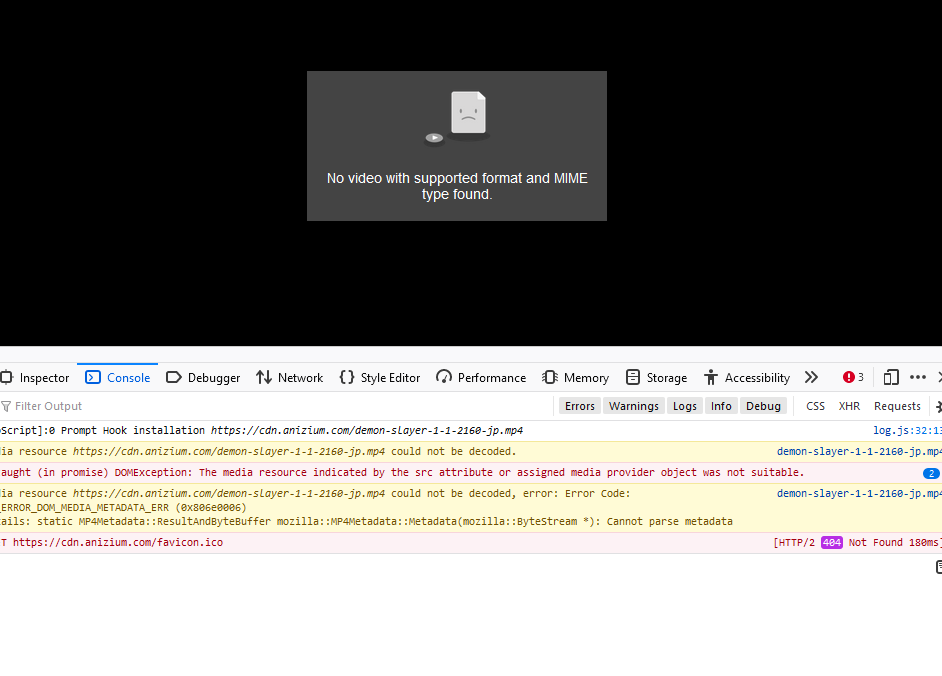The width and height of the screenshot is (942, 676).
Task: Open the first warning's demon-slayer-1-1-2160-jp.mp4 source link
Action: tap(859, 451)
